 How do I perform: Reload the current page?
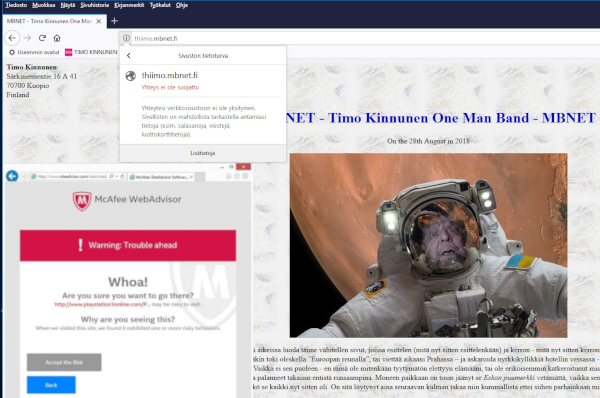pos(42,38)
